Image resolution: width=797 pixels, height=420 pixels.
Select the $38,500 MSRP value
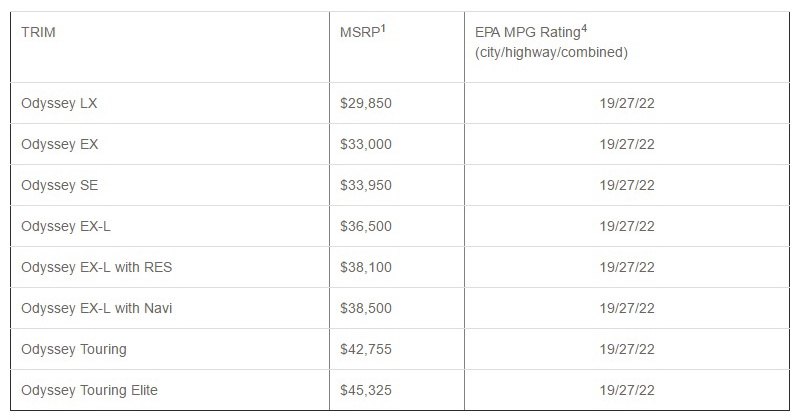pos(366,308)
